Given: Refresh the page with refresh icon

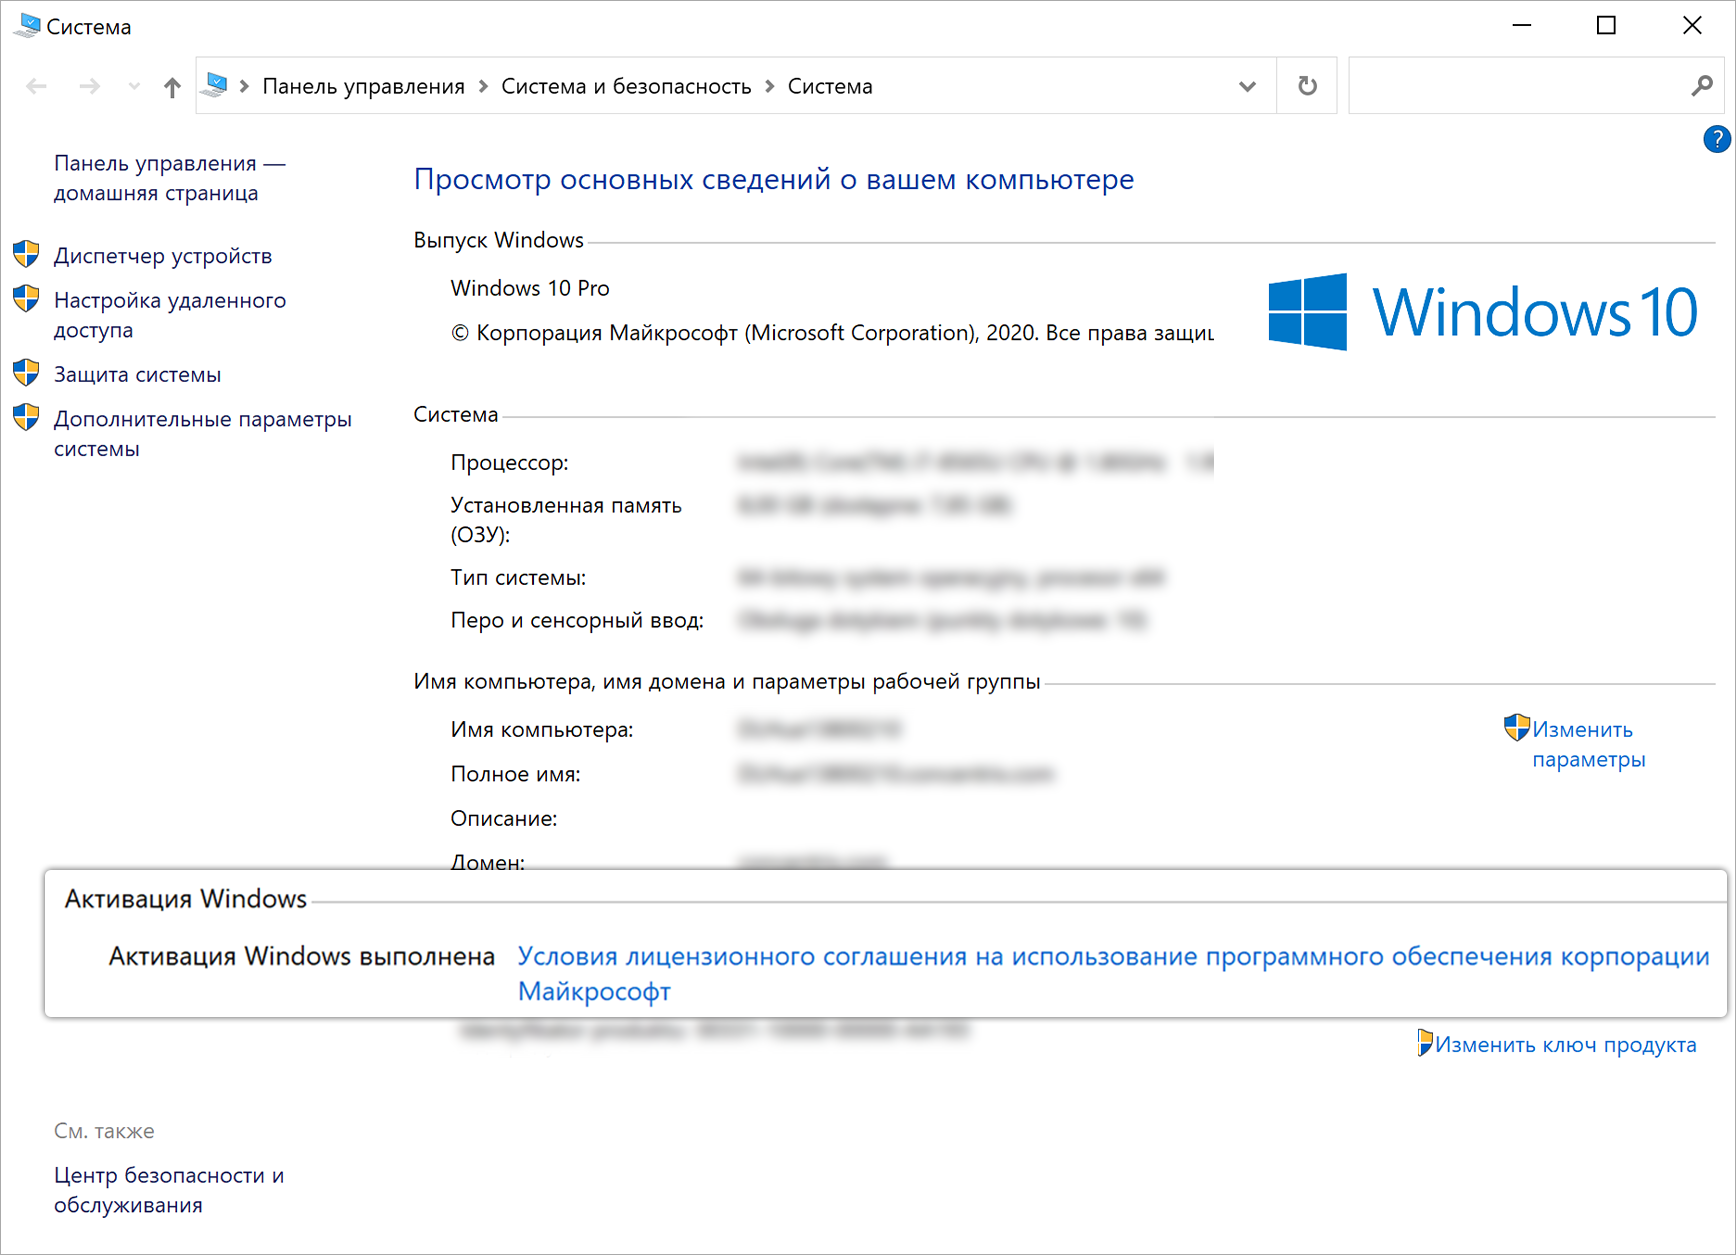Looking at the screenshot, I should point(1307,86).
